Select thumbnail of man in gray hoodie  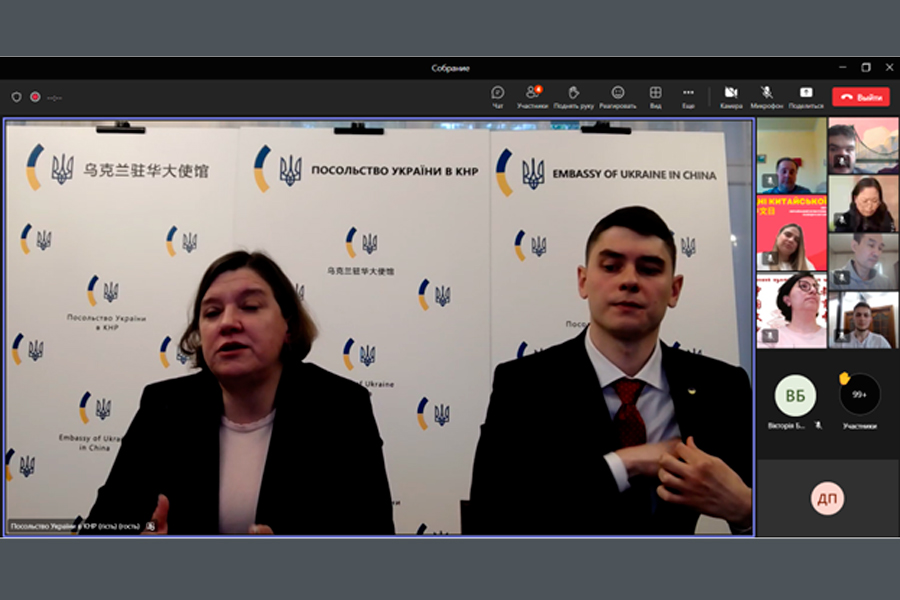tap(863, 261)
